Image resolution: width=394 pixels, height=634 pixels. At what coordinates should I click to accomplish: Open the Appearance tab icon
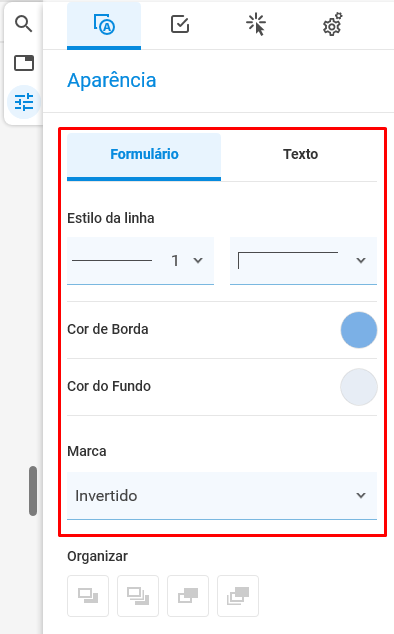pyautogui.click(x=104, y=25)
